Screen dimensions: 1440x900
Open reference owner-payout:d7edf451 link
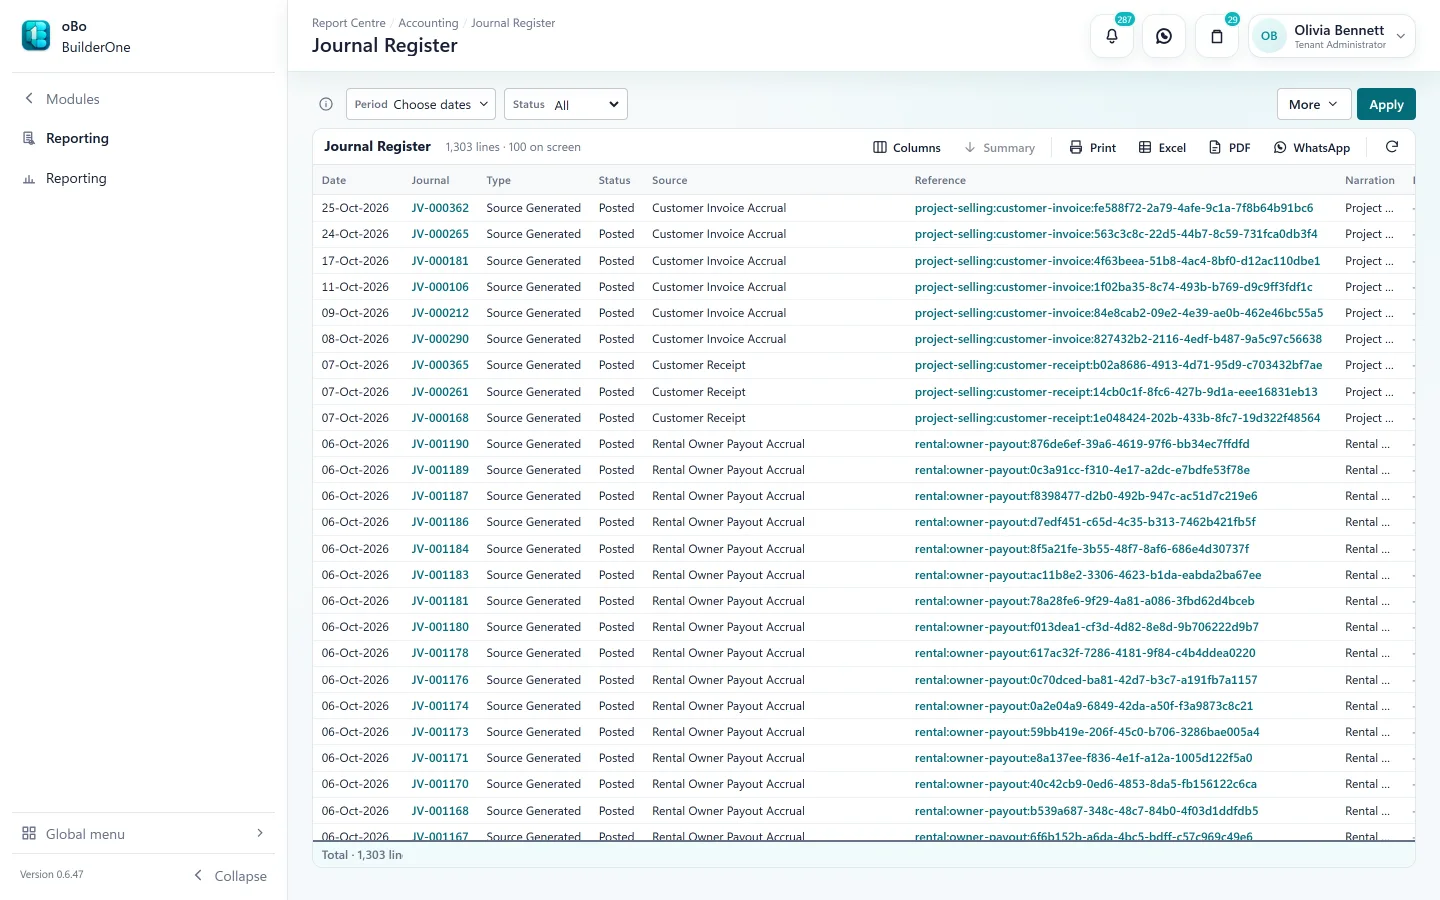(x=1085, y=522)
